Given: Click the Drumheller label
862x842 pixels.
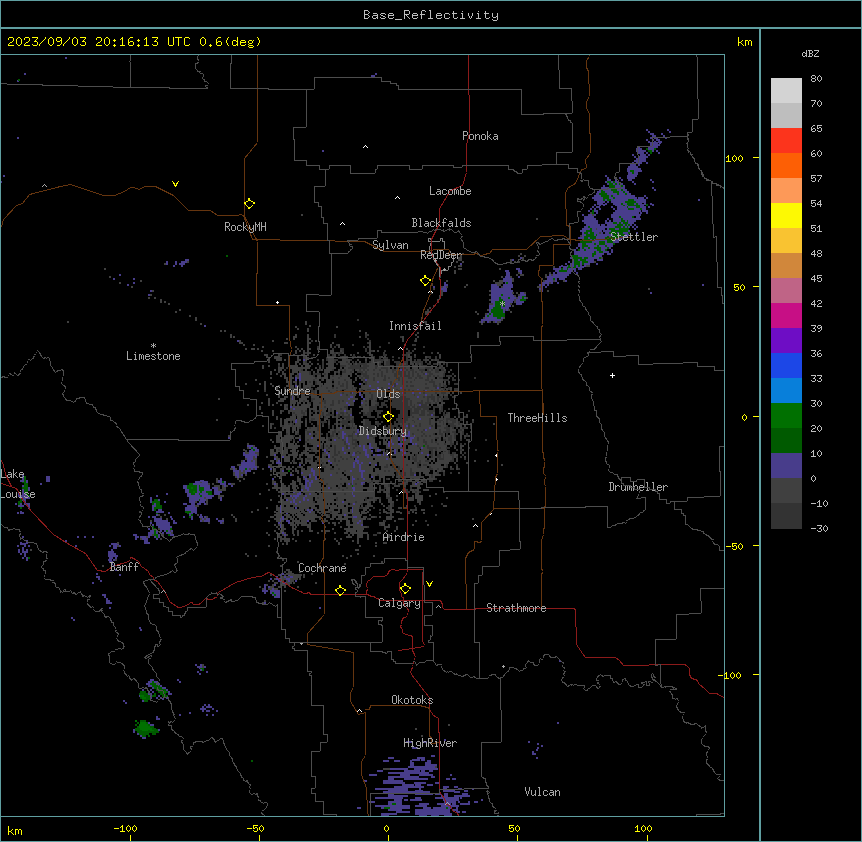Looking at the screenshot, I should point(638,487).
